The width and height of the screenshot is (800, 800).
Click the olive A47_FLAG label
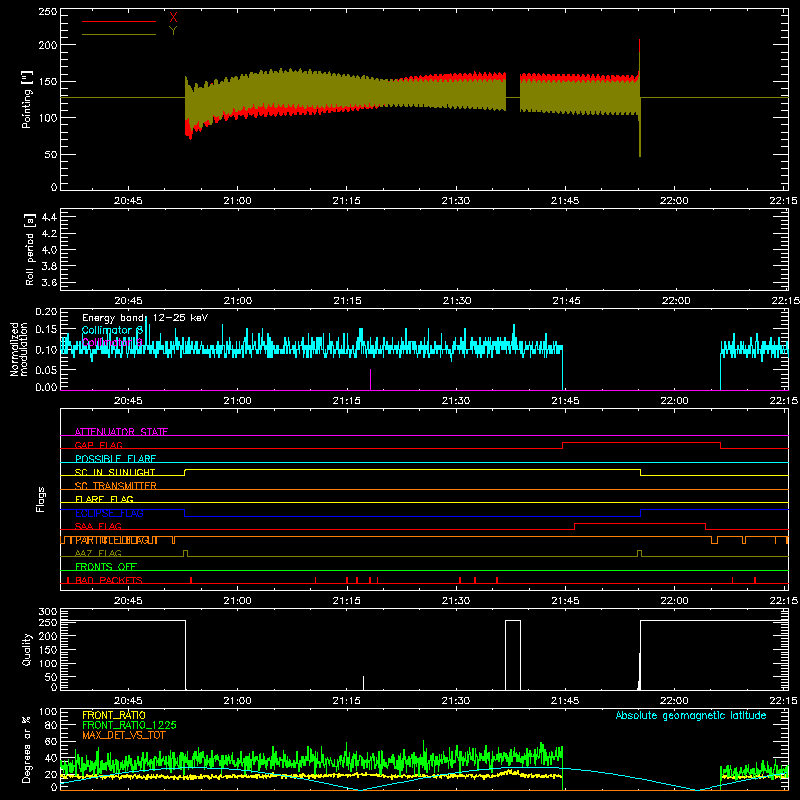coord(98,553)
